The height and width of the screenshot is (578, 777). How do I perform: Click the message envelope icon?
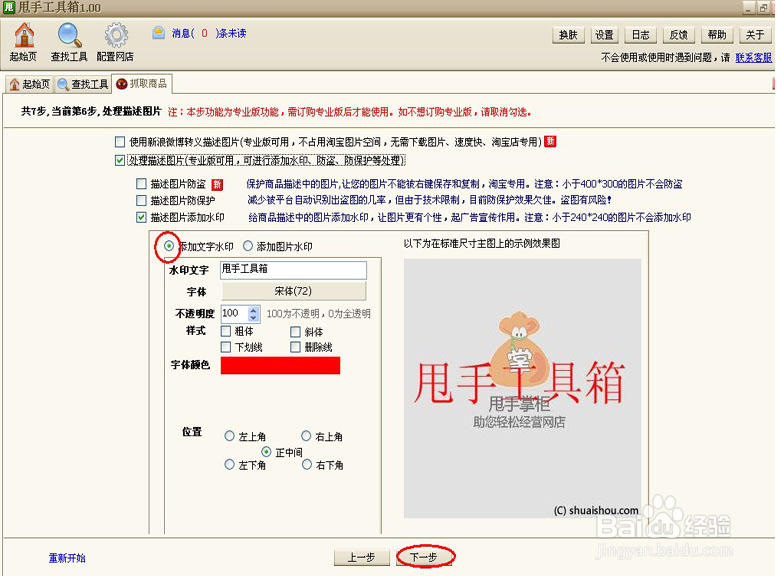point(158,33)
